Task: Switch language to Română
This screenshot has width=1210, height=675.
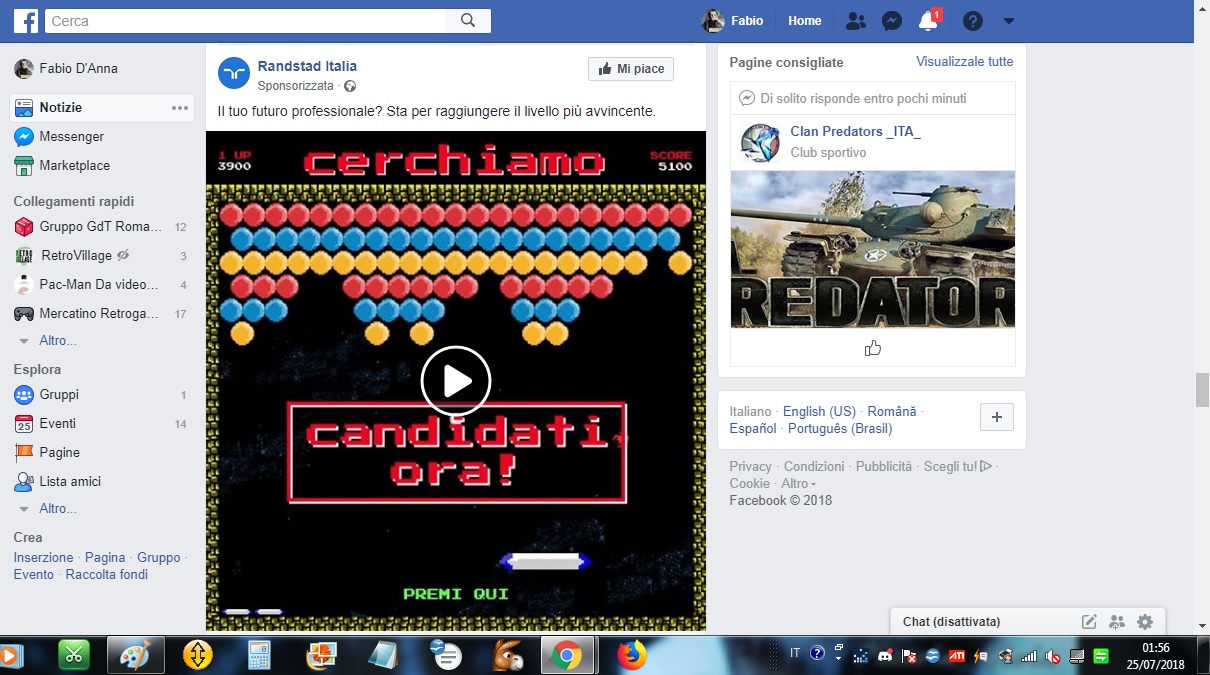Action: [x=891, y=412]
